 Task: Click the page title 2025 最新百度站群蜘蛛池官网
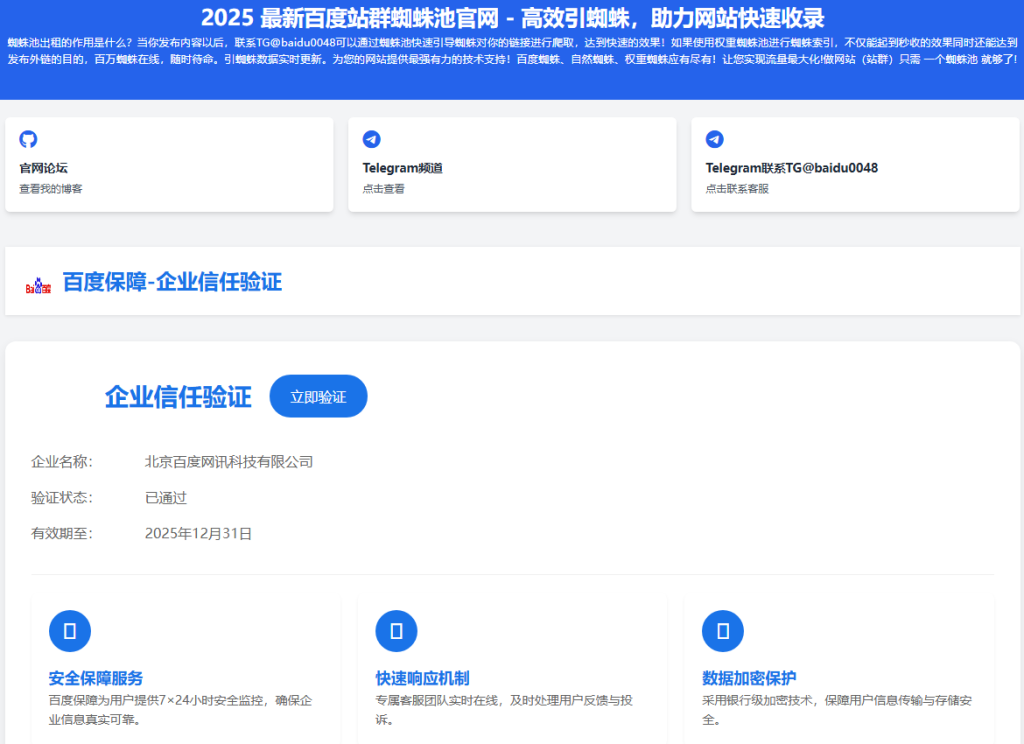(x=512, y=18)
